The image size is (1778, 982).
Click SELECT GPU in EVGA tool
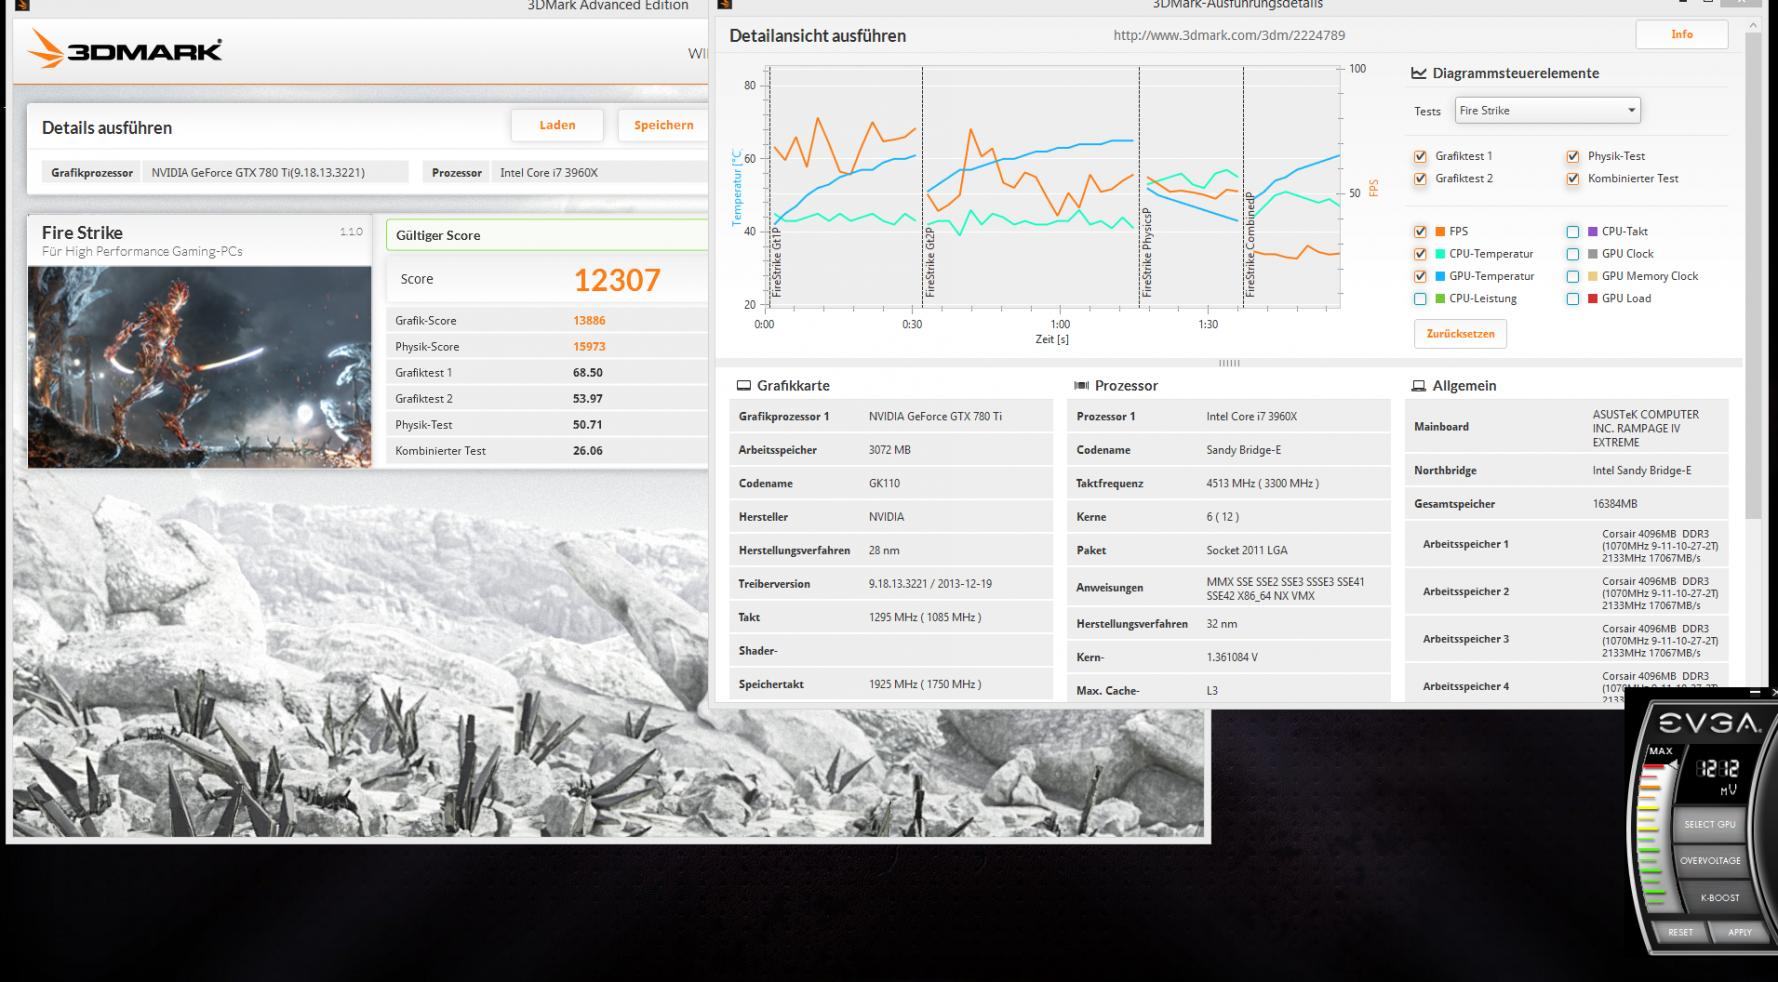click(x=1710, y=824)
